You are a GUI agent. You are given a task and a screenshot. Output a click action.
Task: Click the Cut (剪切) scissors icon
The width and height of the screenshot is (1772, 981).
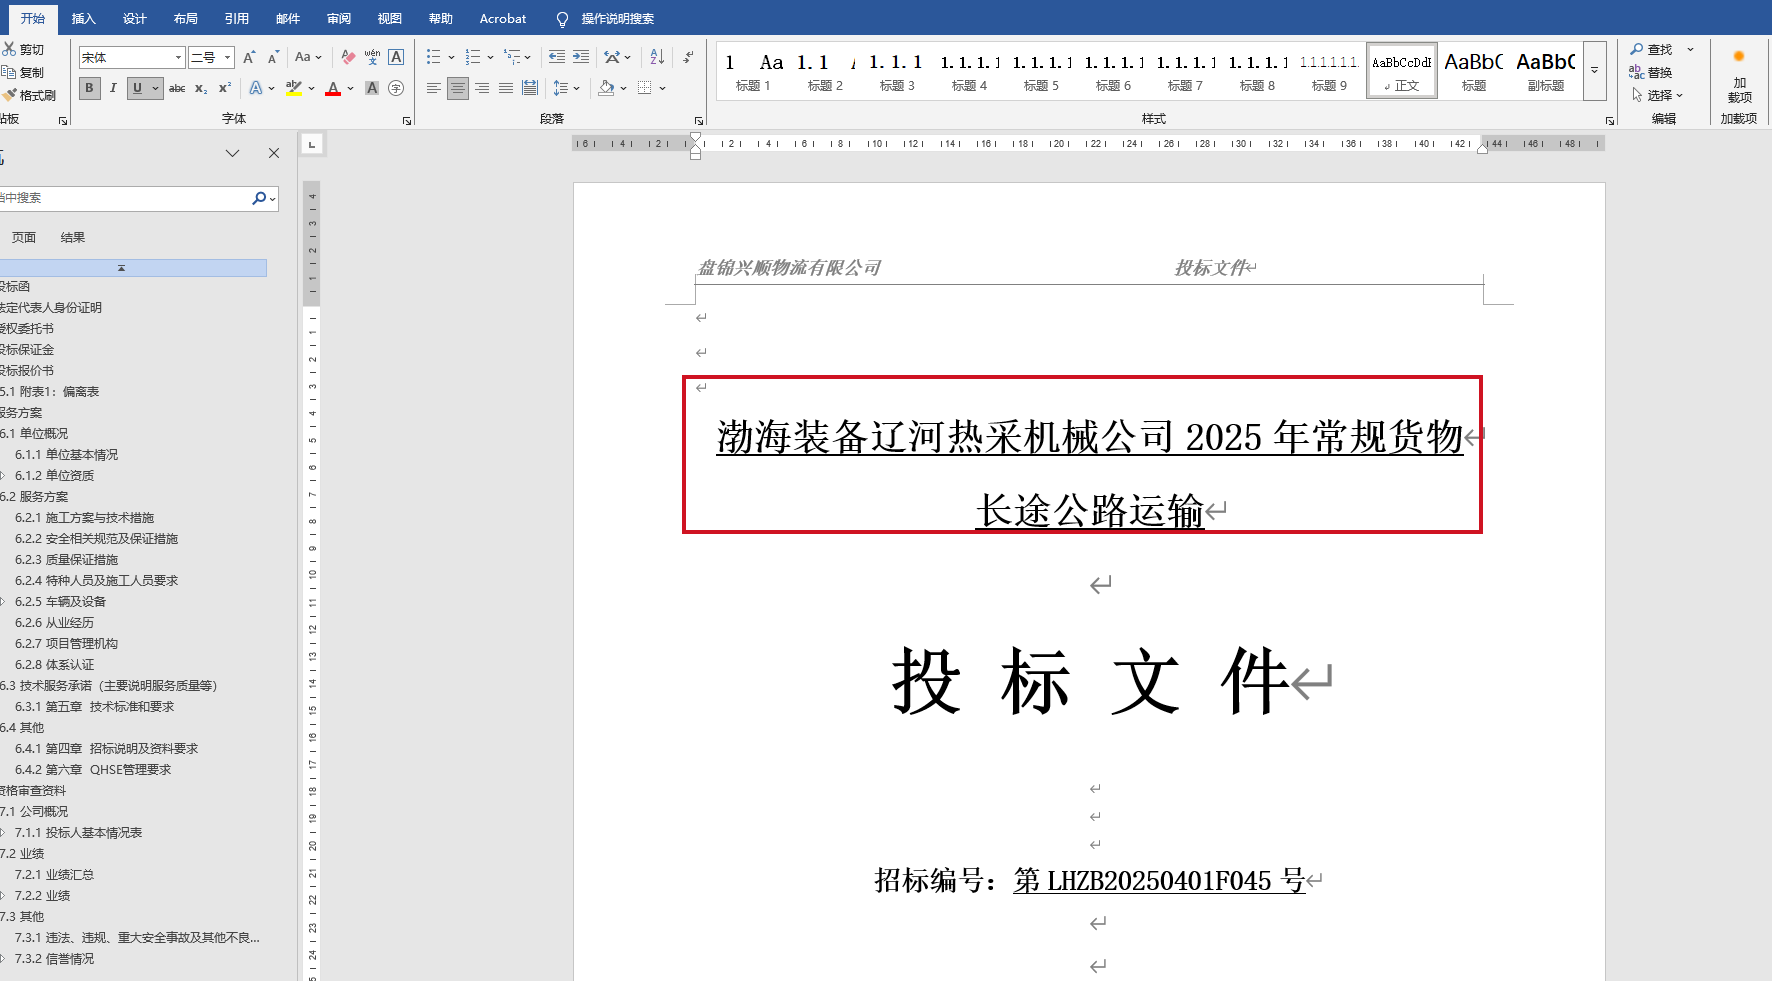(x=9, y=49)
